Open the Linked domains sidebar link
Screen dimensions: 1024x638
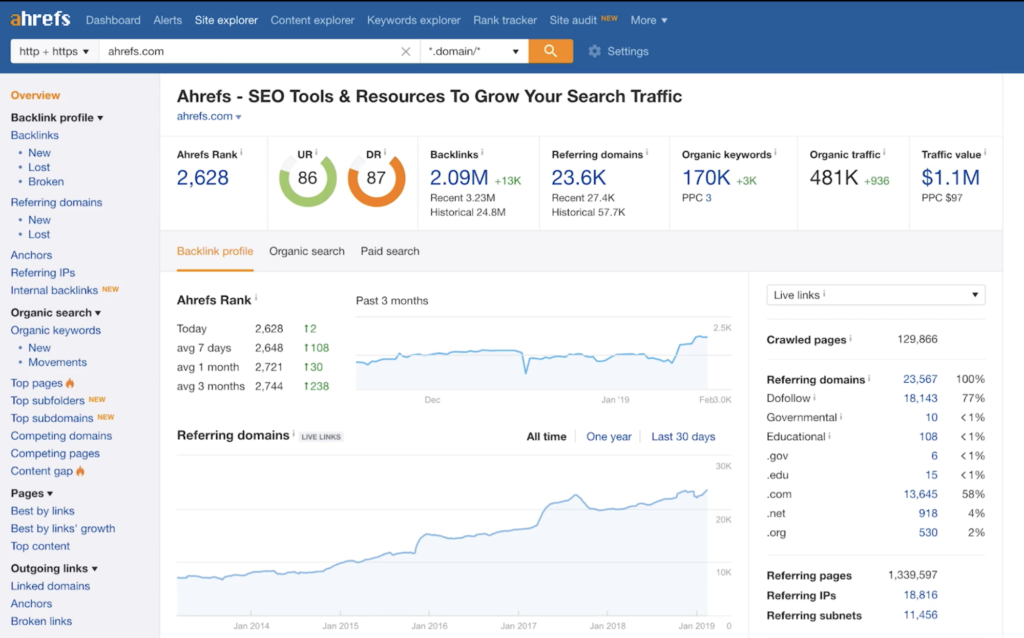pyautogui.click(x=50, y=586)
